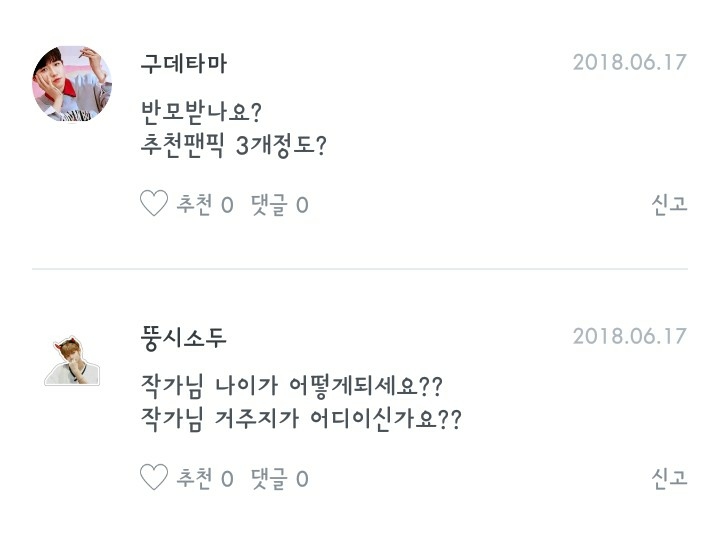
Task: Open the profile of username 구데타마
Action: [184, 63]
